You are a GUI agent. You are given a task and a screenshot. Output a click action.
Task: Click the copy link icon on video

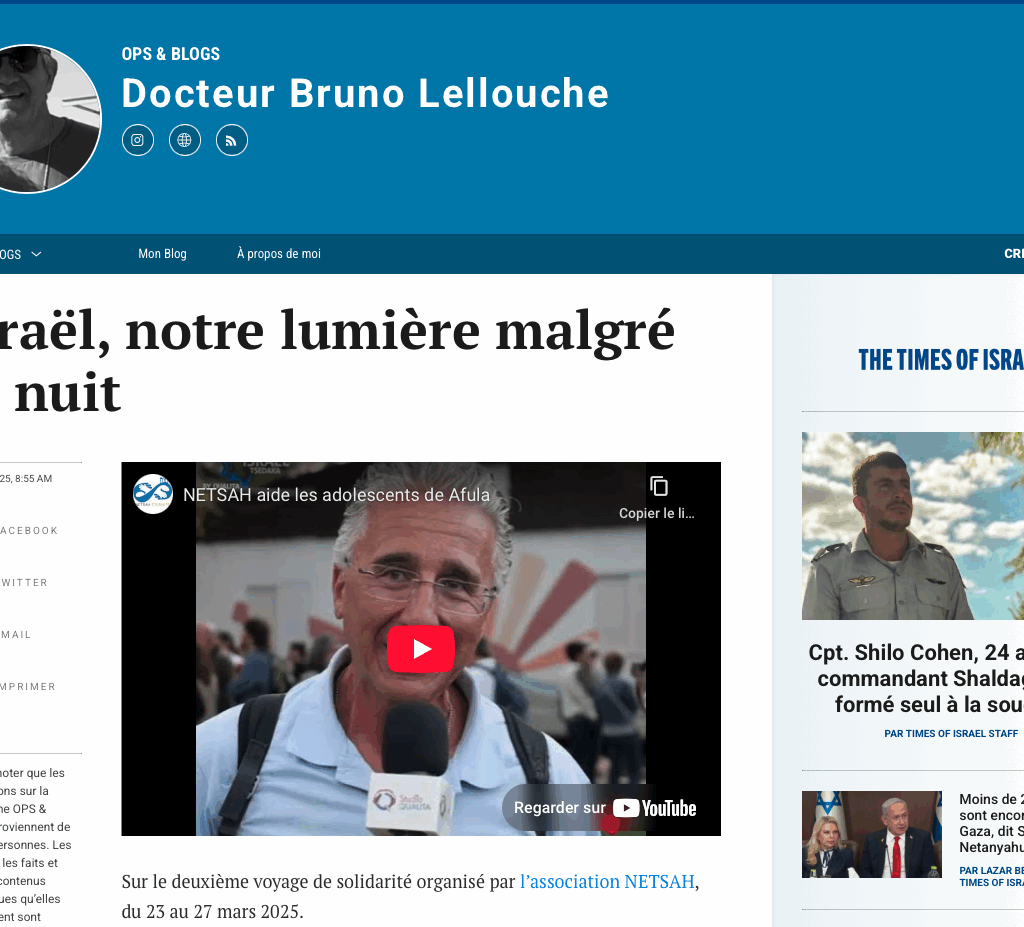click(x=658, y=487)
